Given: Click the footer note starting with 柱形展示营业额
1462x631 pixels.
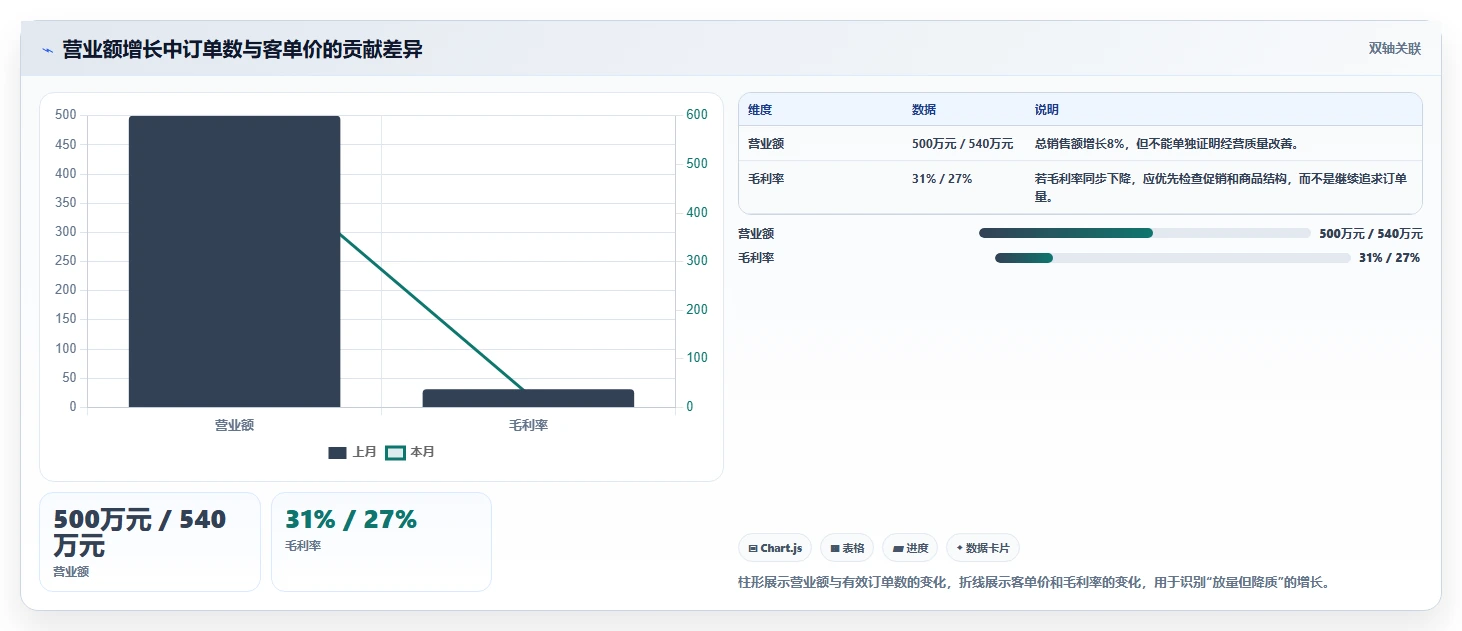Looking at the screenshot, I should click(1034, 582).
